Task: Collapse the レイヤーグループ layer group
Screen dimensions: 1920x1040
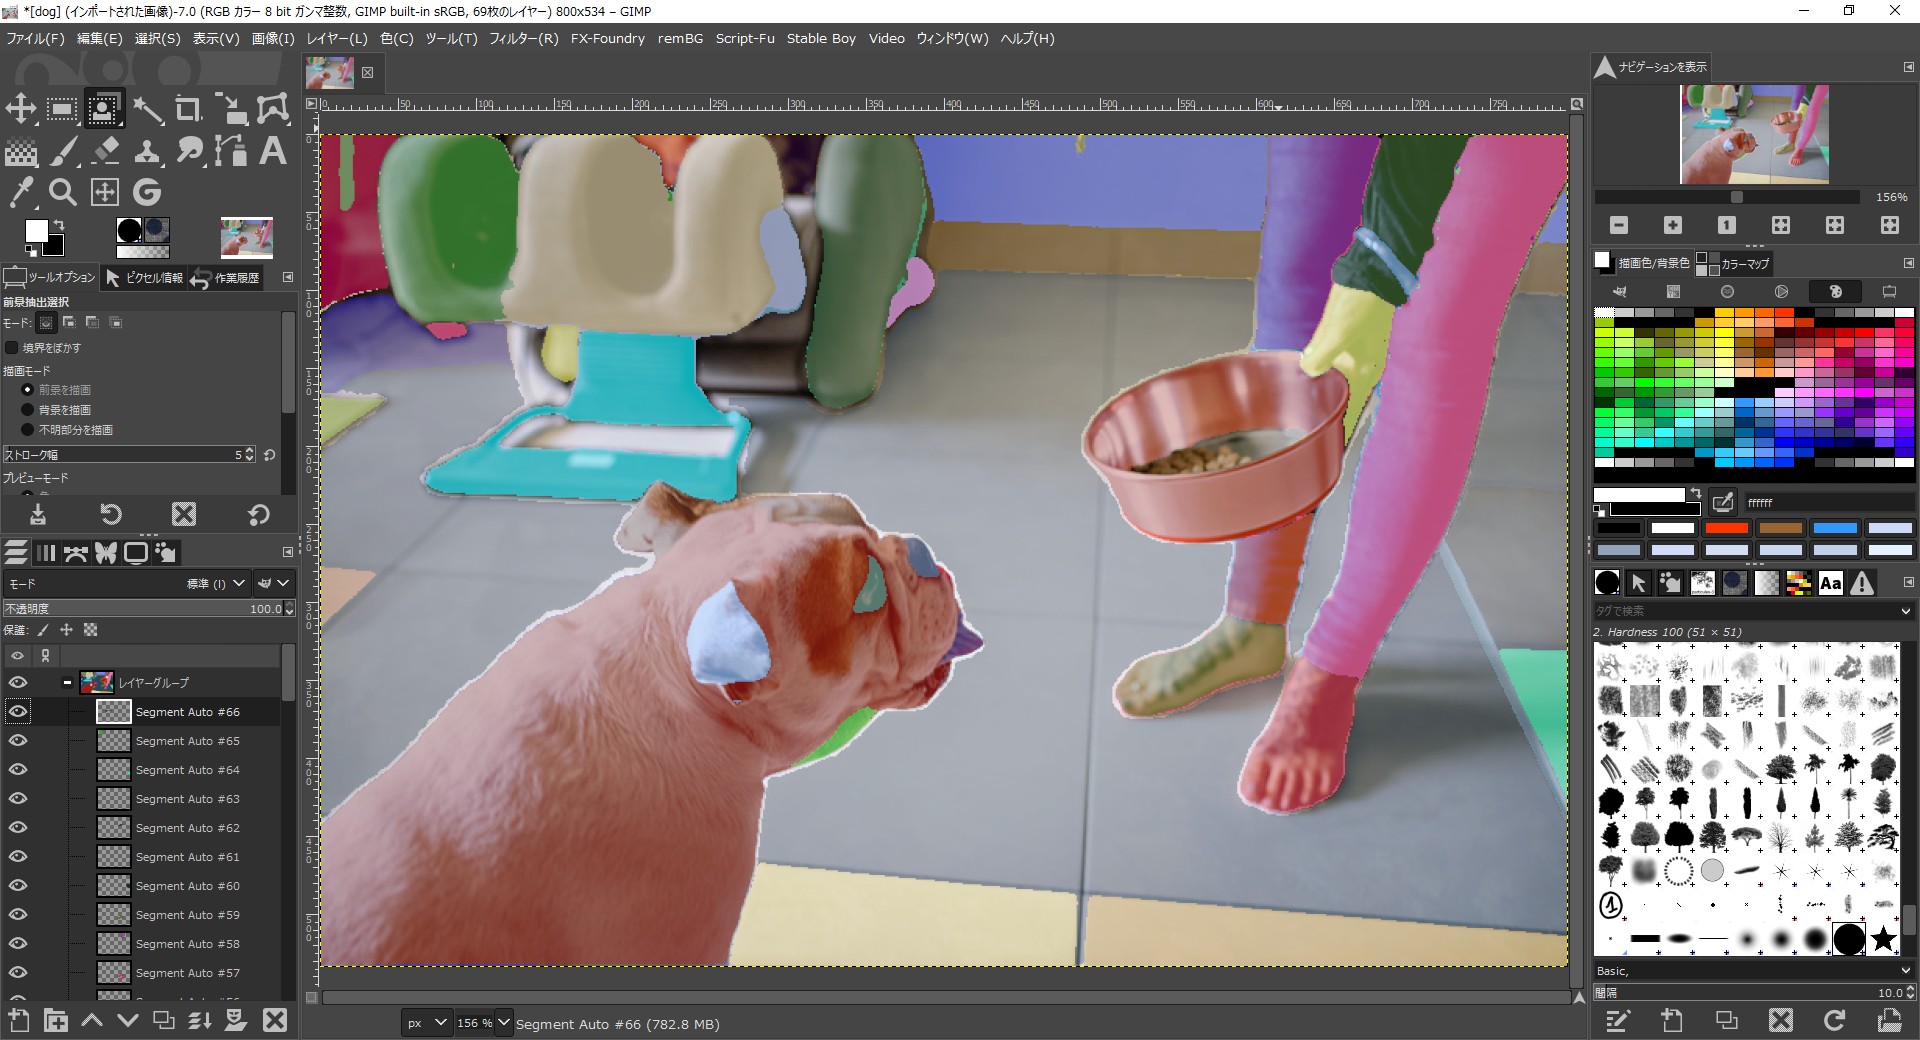Action: (x=67, y=683)
